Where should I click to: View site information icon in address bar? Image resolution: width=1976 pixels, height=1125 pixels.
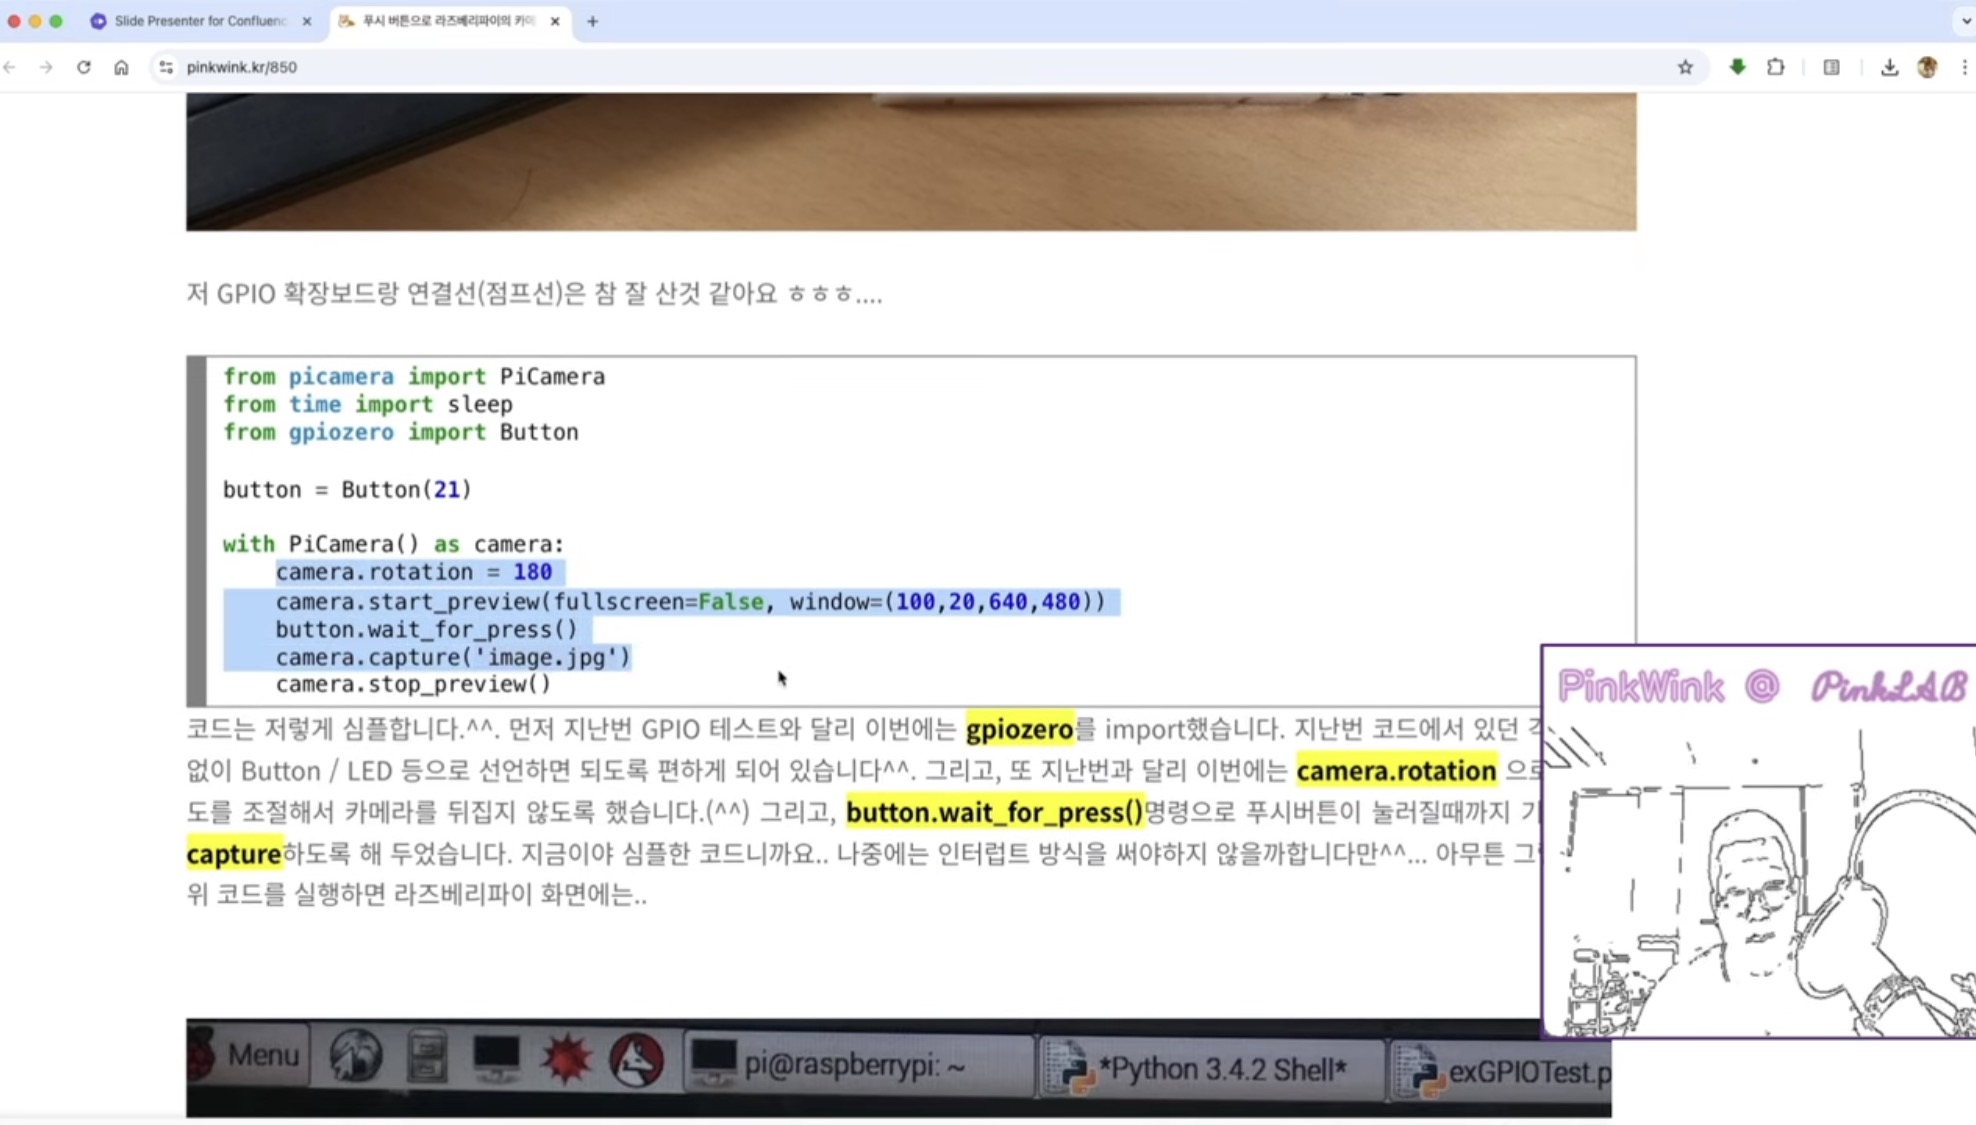(166, 67)
